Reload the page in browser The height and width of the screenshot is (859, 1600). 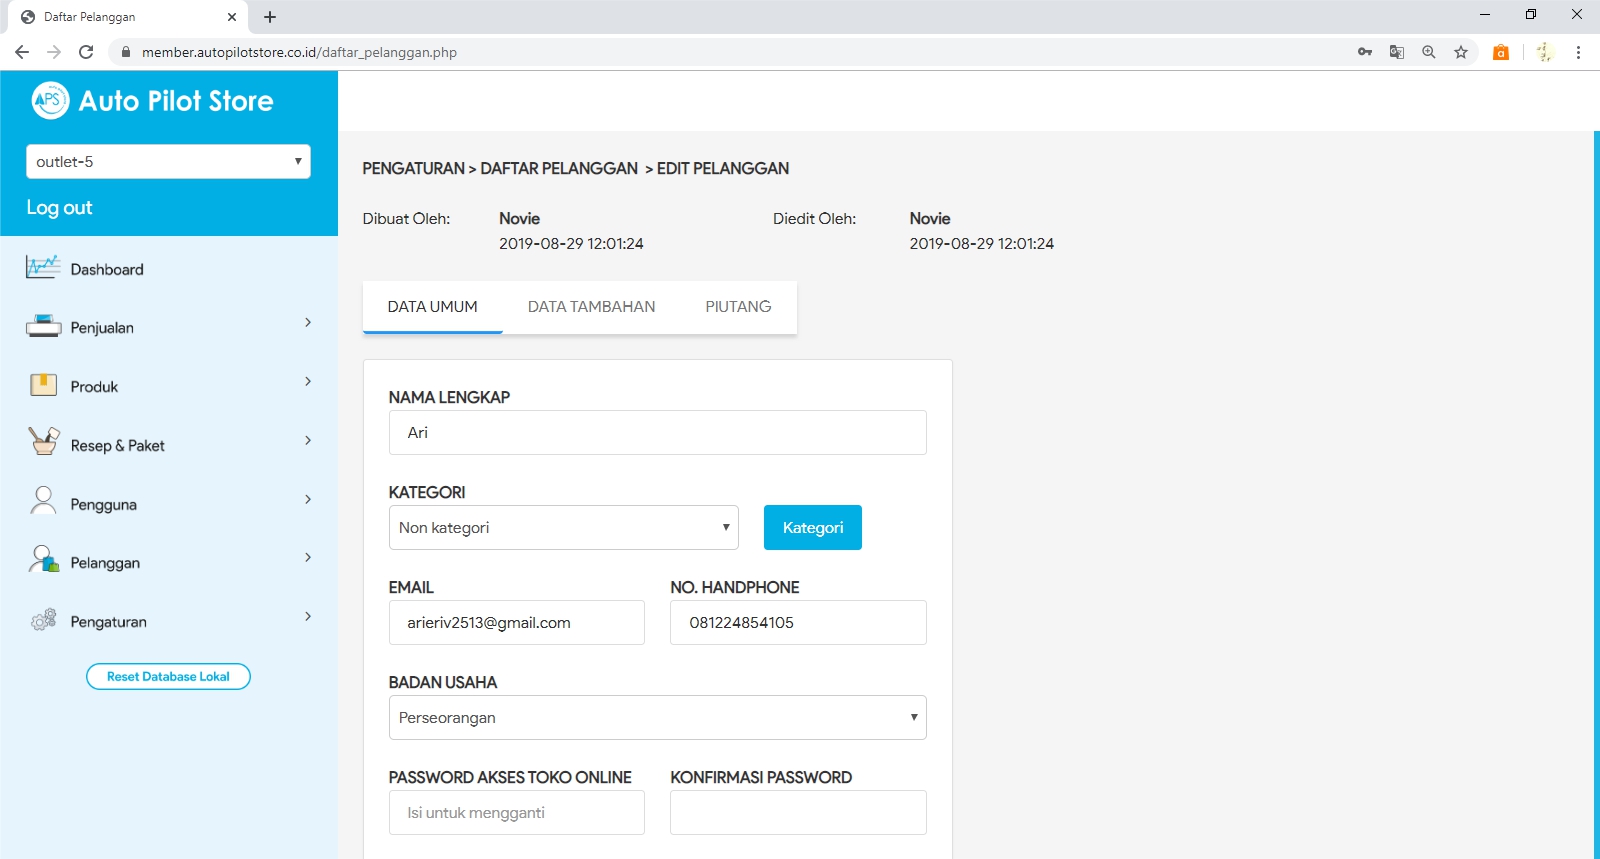pyautogui.click(x=86, y=52)
